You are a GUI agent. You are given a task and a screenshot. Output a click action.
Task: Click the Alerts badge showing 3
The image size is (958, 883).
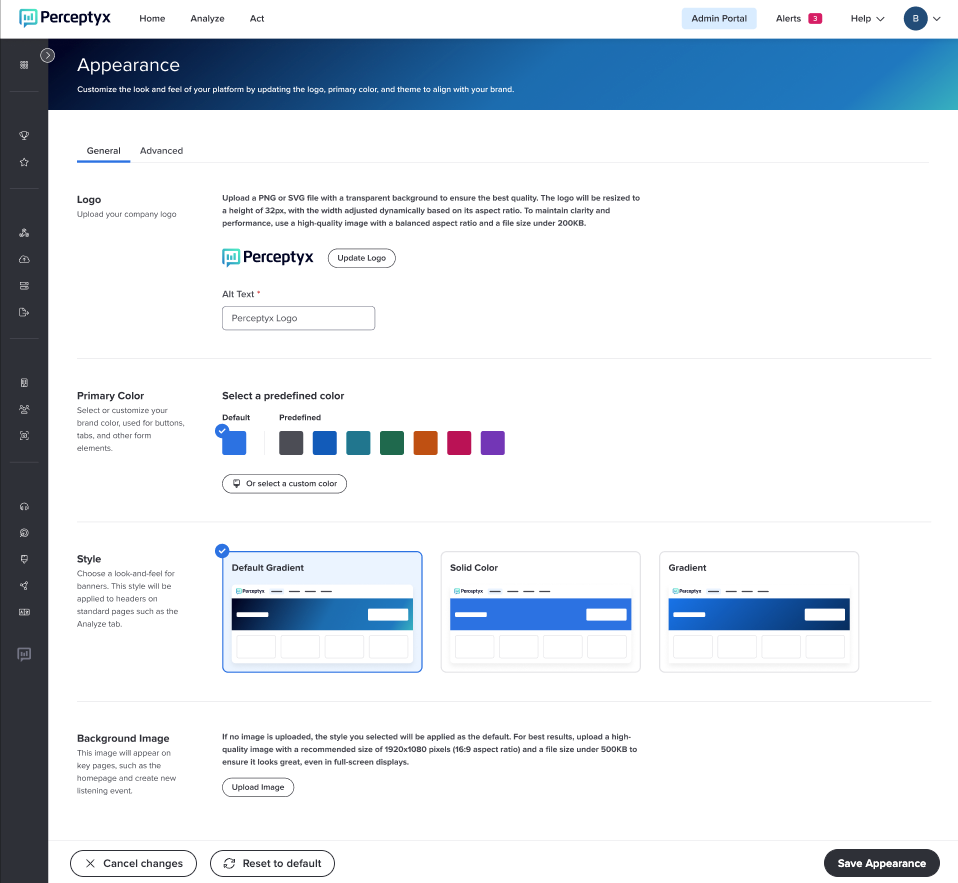point(815,18)
